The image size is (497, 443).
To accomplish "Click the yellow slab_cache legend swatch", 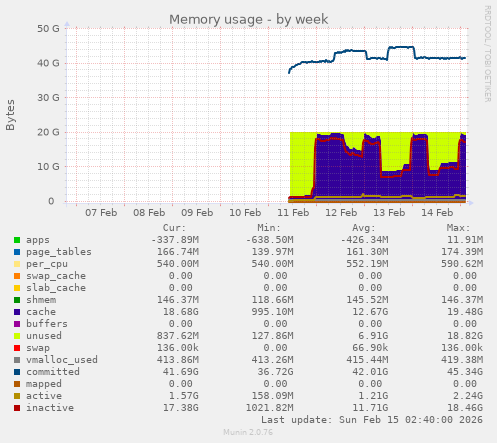I will pos(17,288).
